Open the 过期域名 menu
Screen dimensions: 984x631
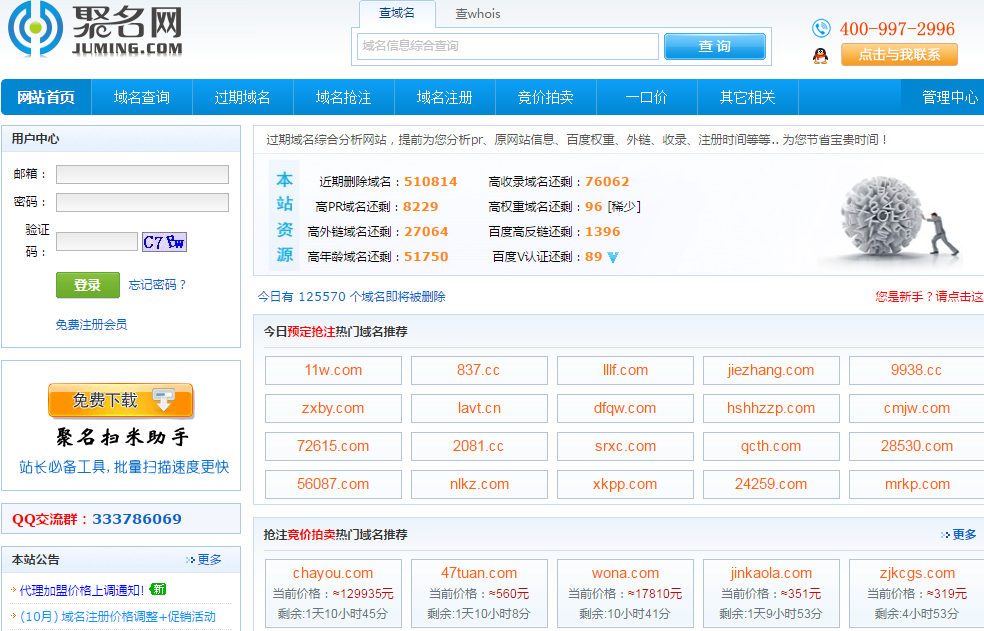tap(242, 97)
